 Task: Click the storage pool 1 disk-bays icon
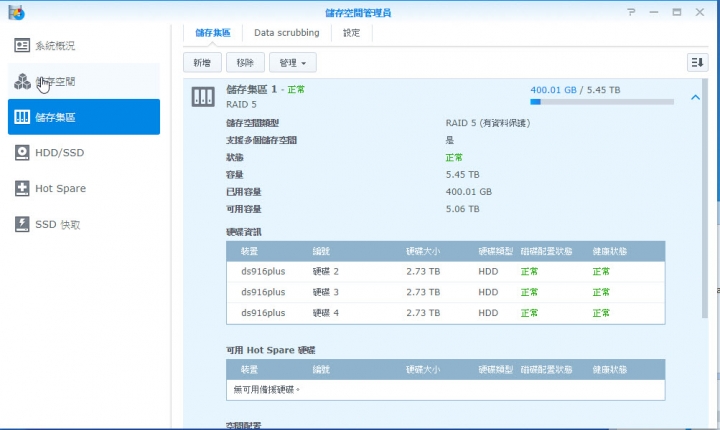(x=203, y=97)
